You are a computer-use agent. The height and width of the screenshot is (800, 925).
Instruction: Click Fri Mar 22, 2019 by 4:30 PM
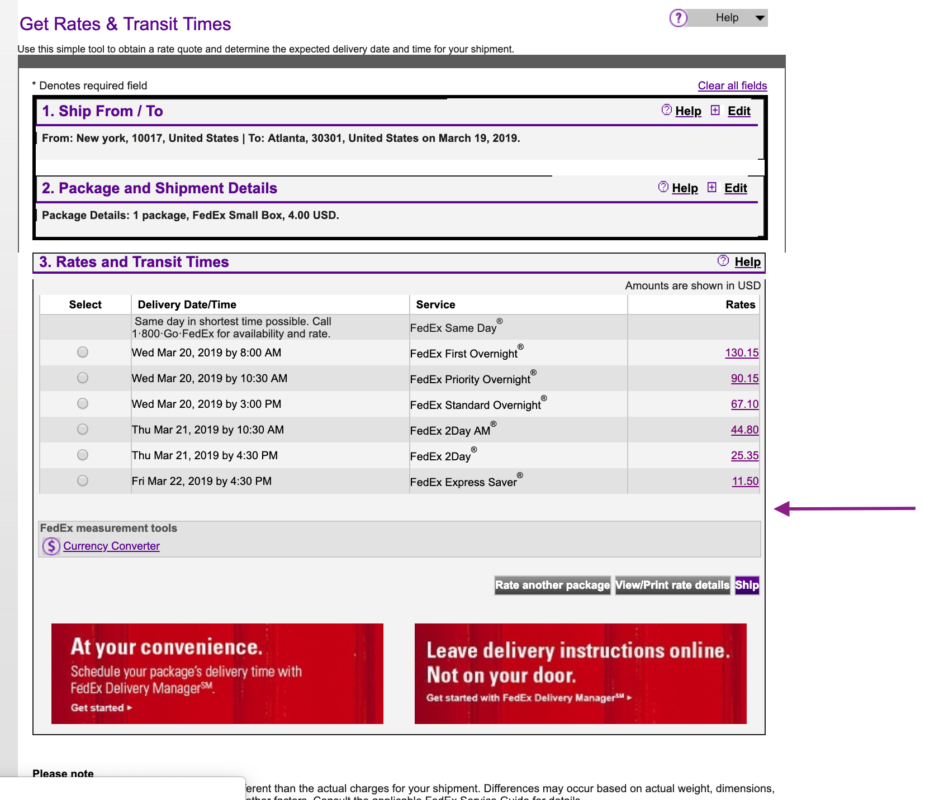point(201,481)
